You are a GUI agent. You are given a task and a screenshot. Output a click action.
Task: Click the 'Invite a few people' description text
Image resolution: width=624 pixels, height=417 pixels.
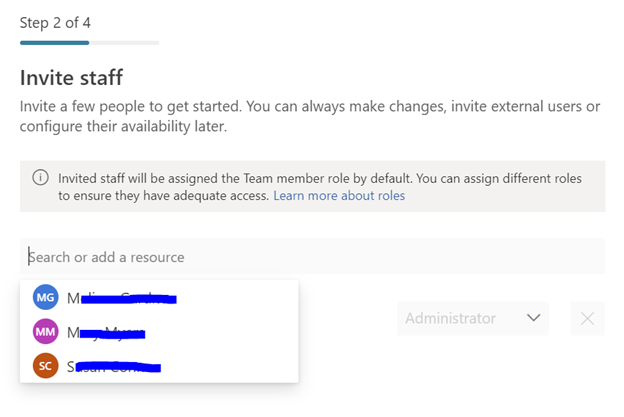pyautogui.click(x=150, y=106)
